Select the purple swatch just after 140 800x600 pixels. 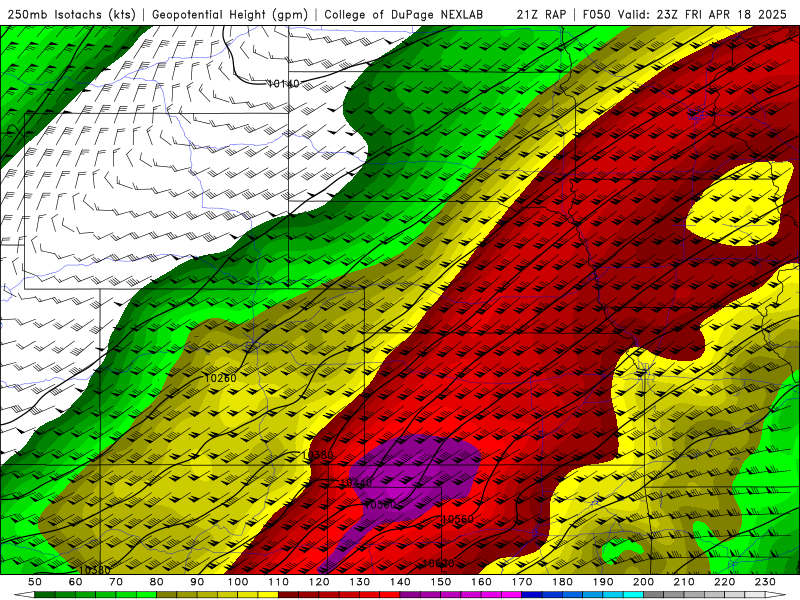[x=410, y=595]
